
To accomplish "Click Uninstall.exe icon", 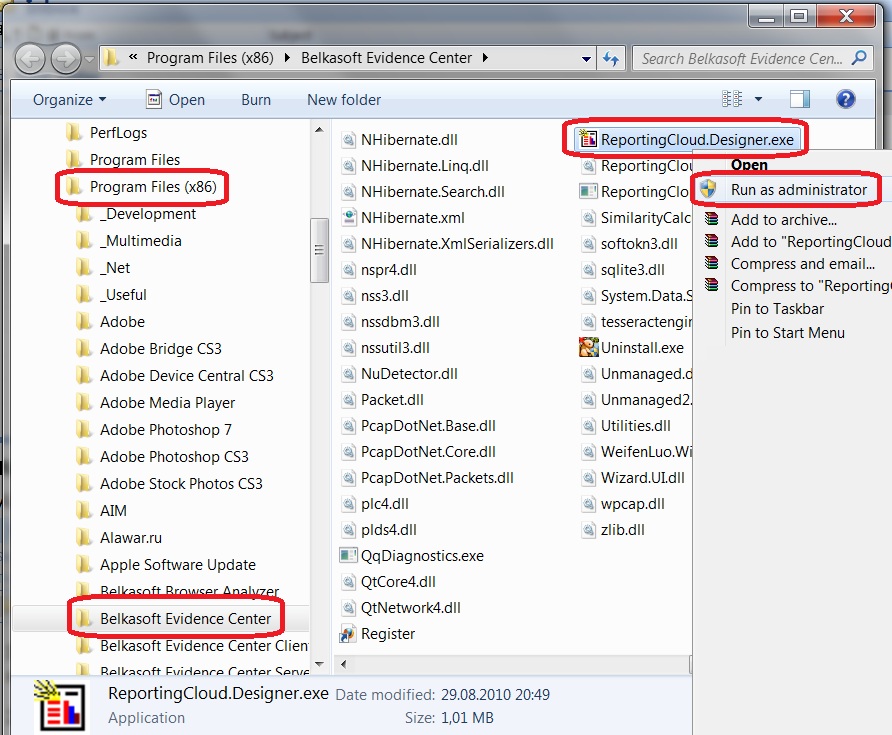I will click(x=589, y=347).
